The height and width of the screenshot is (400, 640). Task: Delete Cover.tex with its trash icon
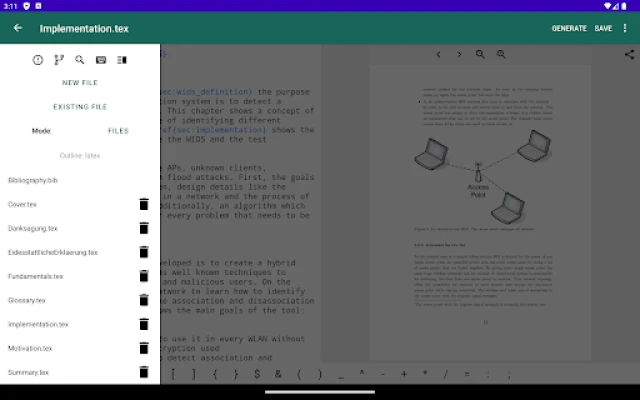[x=143, y=204]
